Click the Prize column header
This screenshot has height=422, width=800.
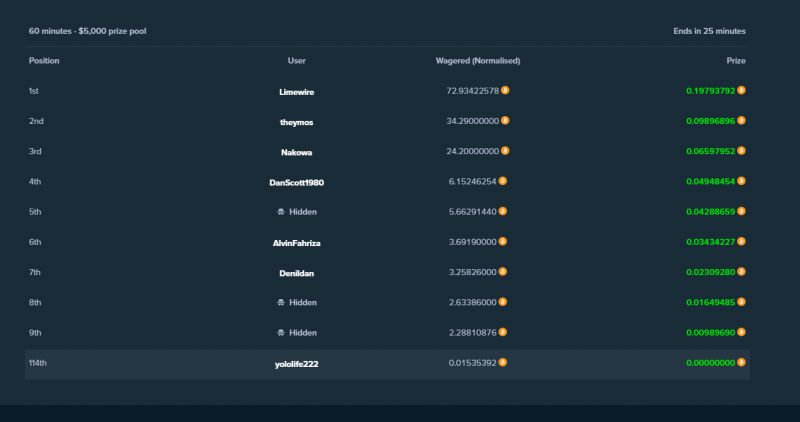736,60
